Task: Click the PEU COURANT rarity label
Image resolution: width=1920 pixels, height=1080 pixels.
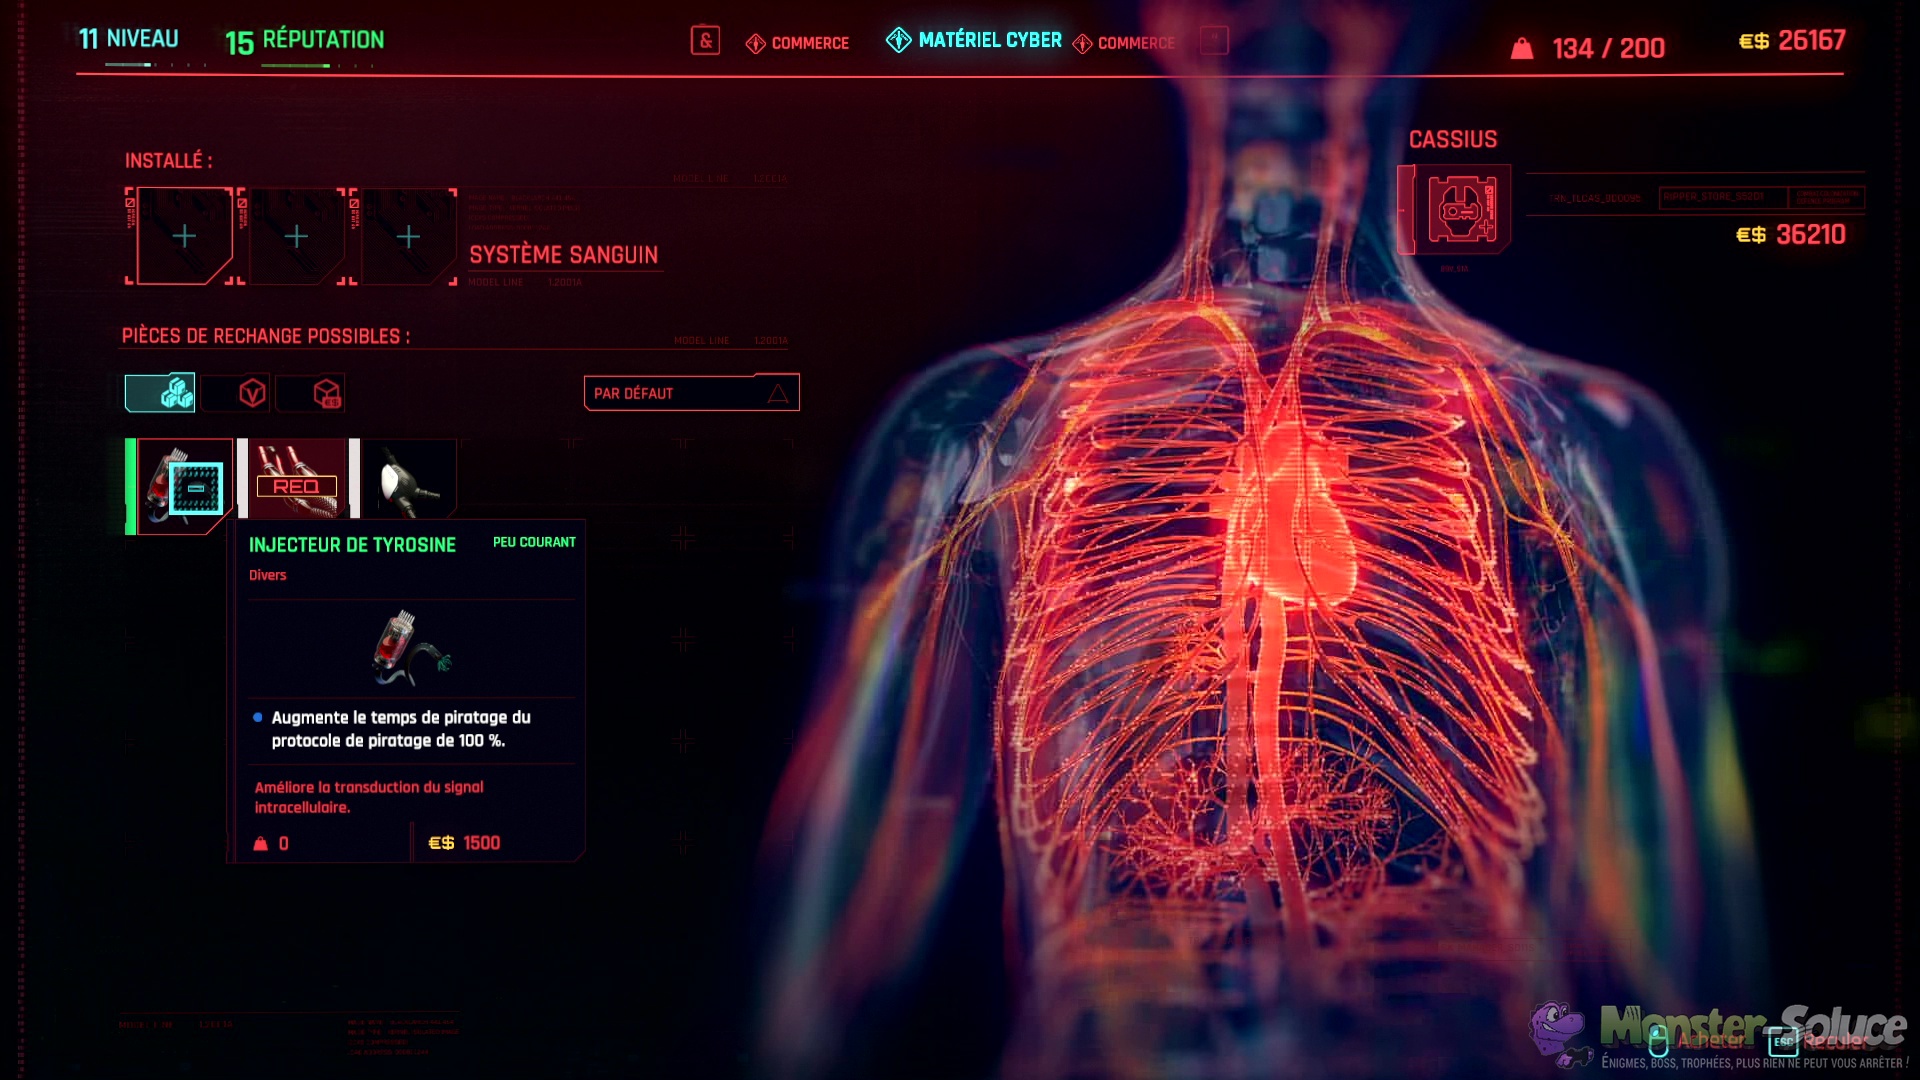Action: pos(534,542)
